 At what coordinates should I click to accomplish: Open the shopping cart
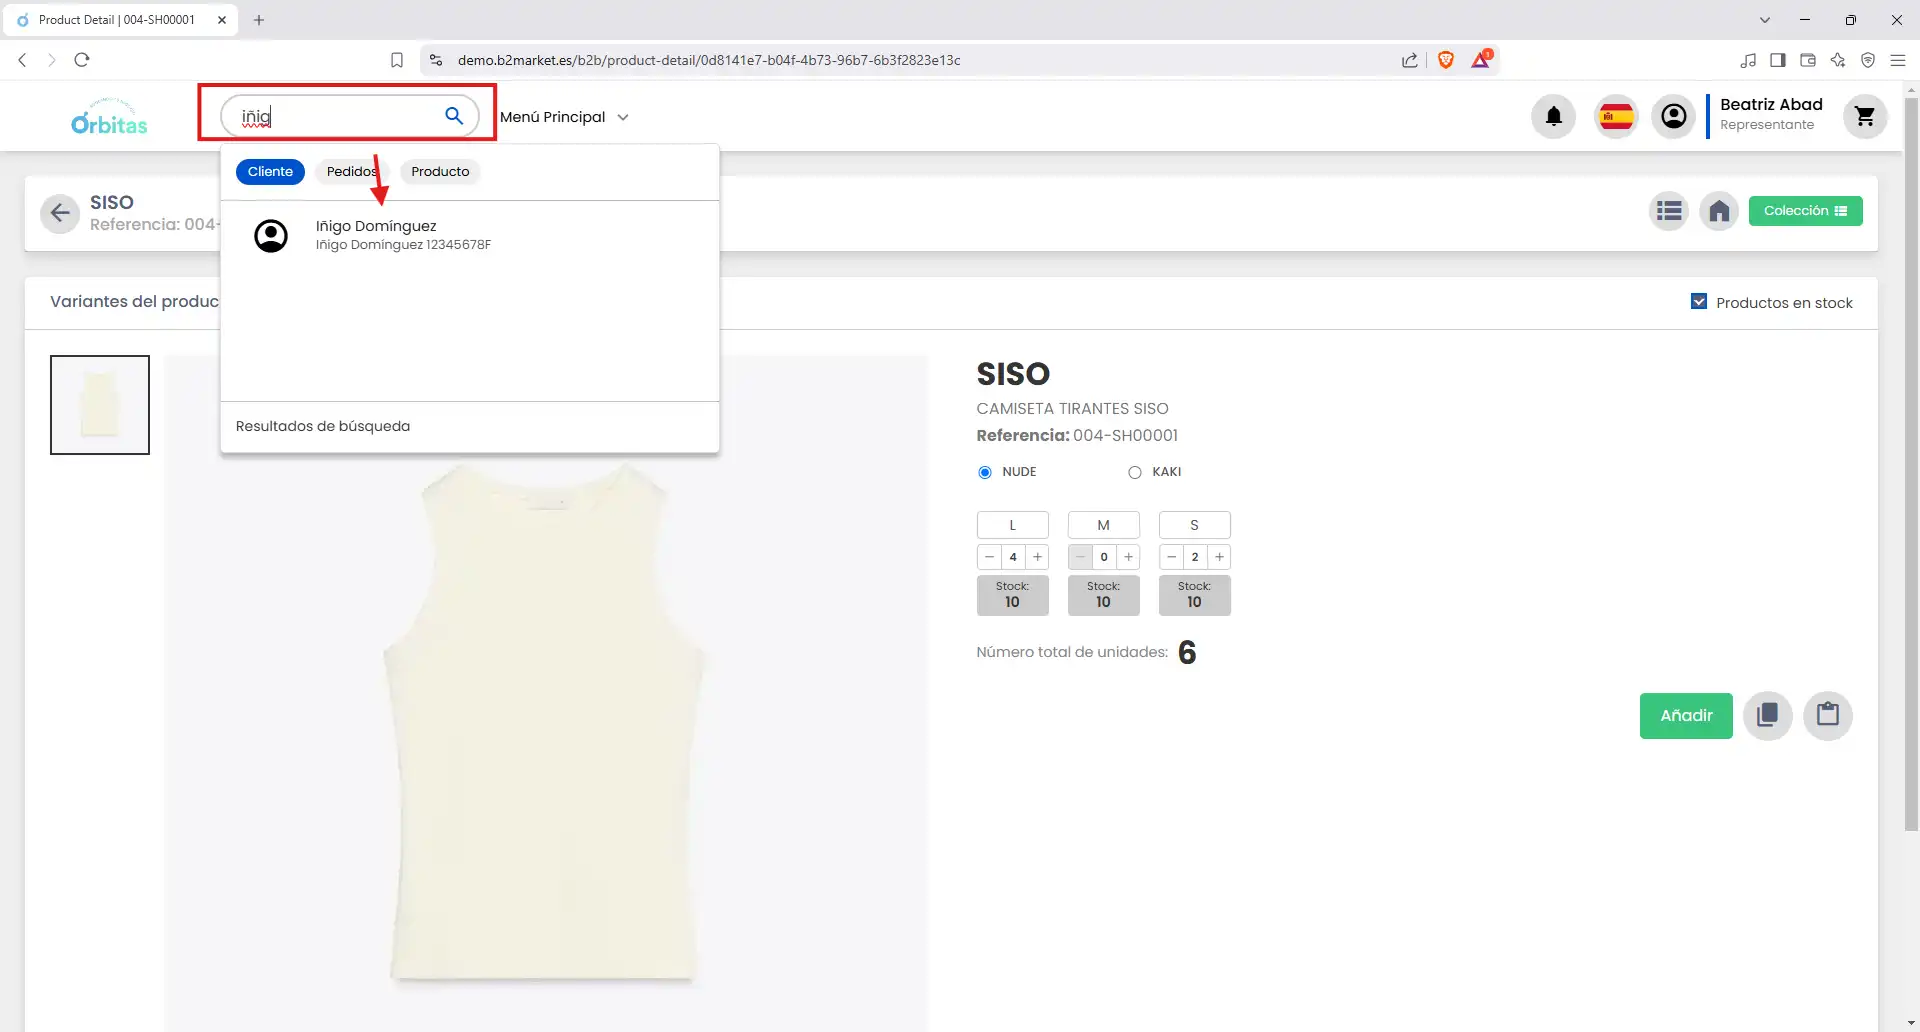tap(1864, 116)
